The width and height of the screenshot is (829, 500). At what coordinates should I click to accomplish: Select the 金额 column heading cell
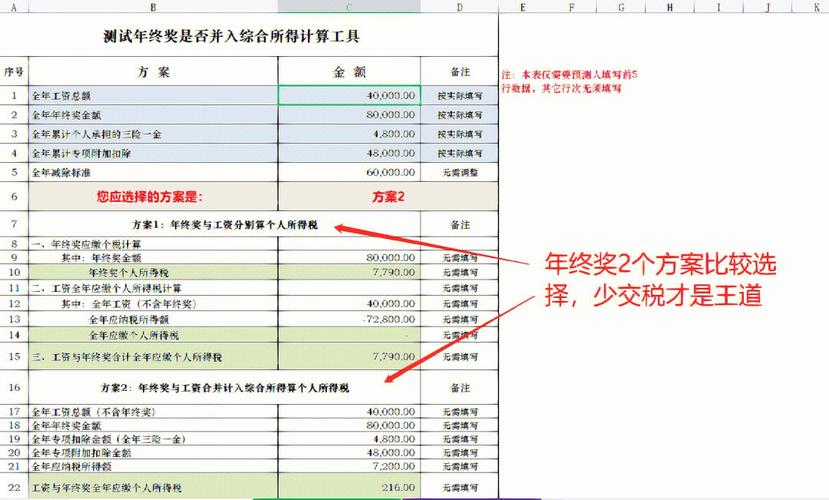point(348,73)
